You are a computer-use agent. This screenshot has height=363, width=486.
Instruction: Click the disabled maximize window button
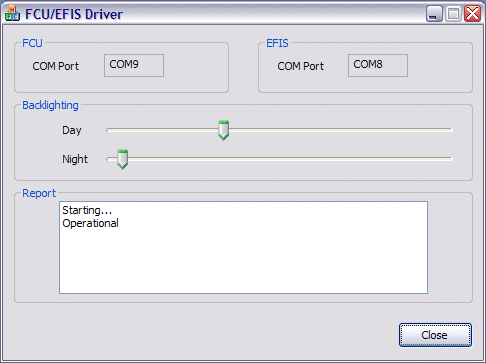(453, 14)
